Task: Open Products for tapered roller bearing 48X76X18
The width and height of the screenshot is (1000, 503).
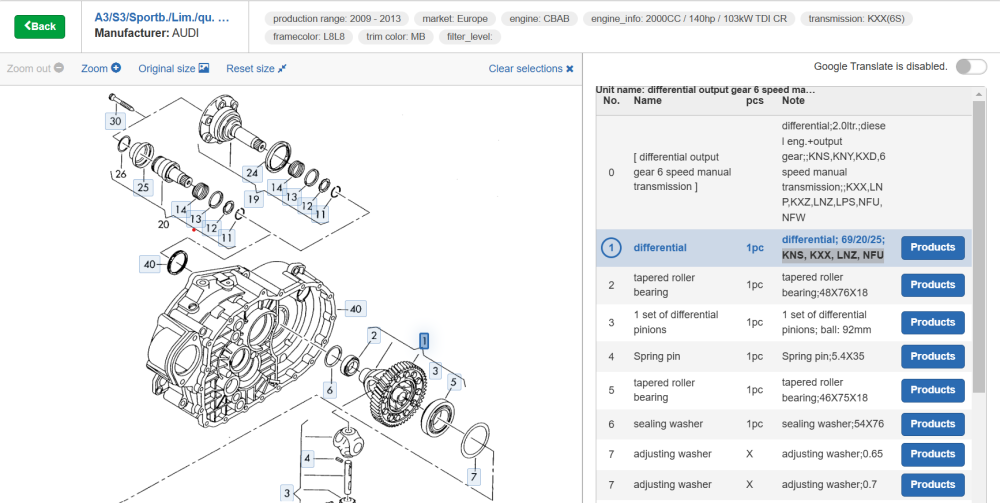Action: pyautogui.click(x=932, y=285)
